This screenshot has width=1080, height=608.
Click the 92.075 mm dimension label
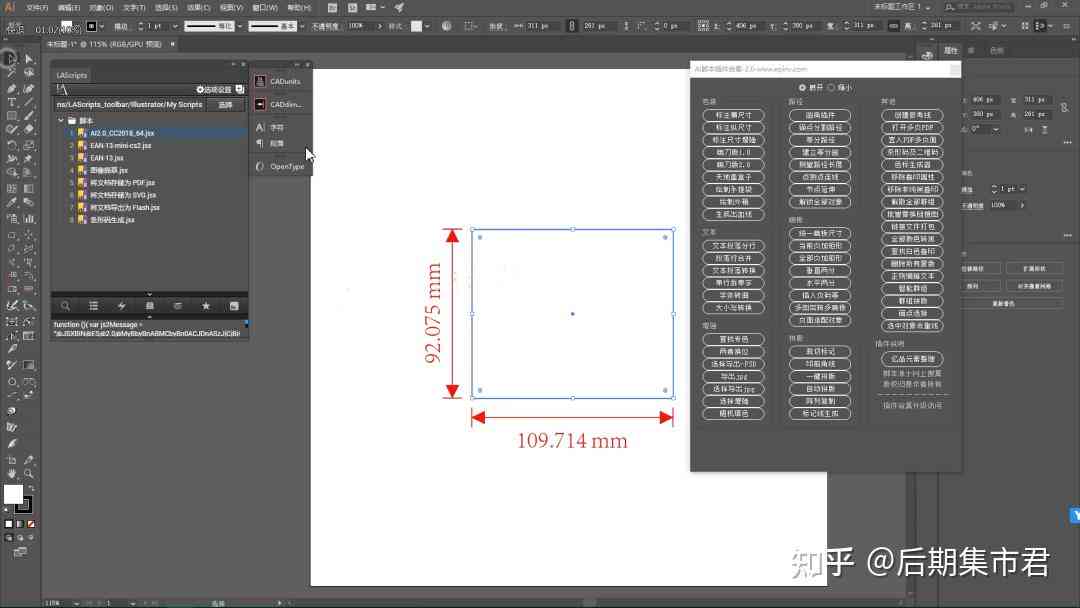(x=433, y=313)
